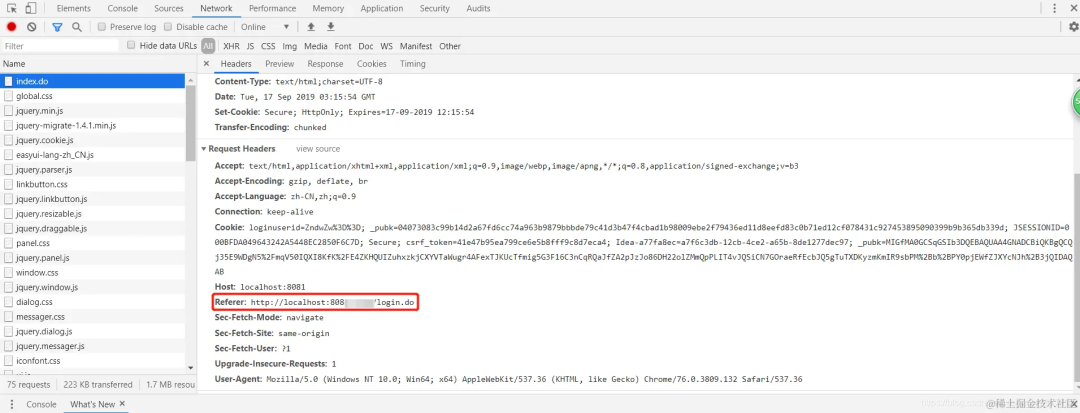Close the What's New drawer tab

[122, 404]
